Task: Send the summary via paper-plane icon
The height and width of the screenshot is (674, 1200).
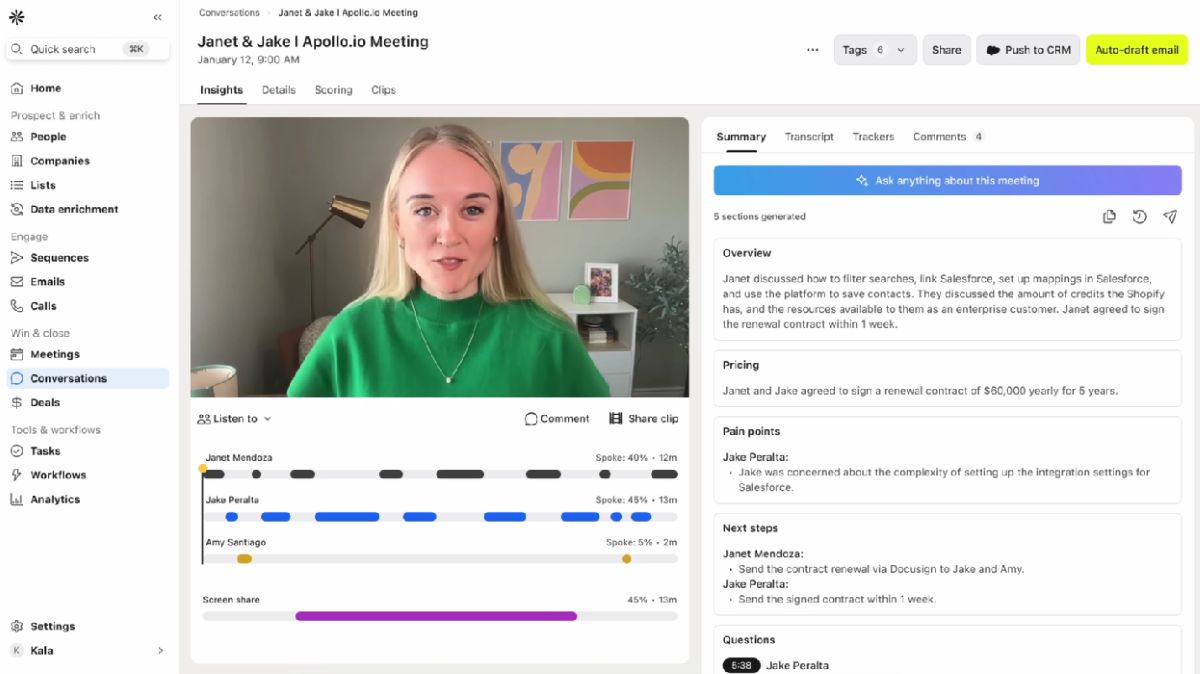Action: tap(1170, 217)
